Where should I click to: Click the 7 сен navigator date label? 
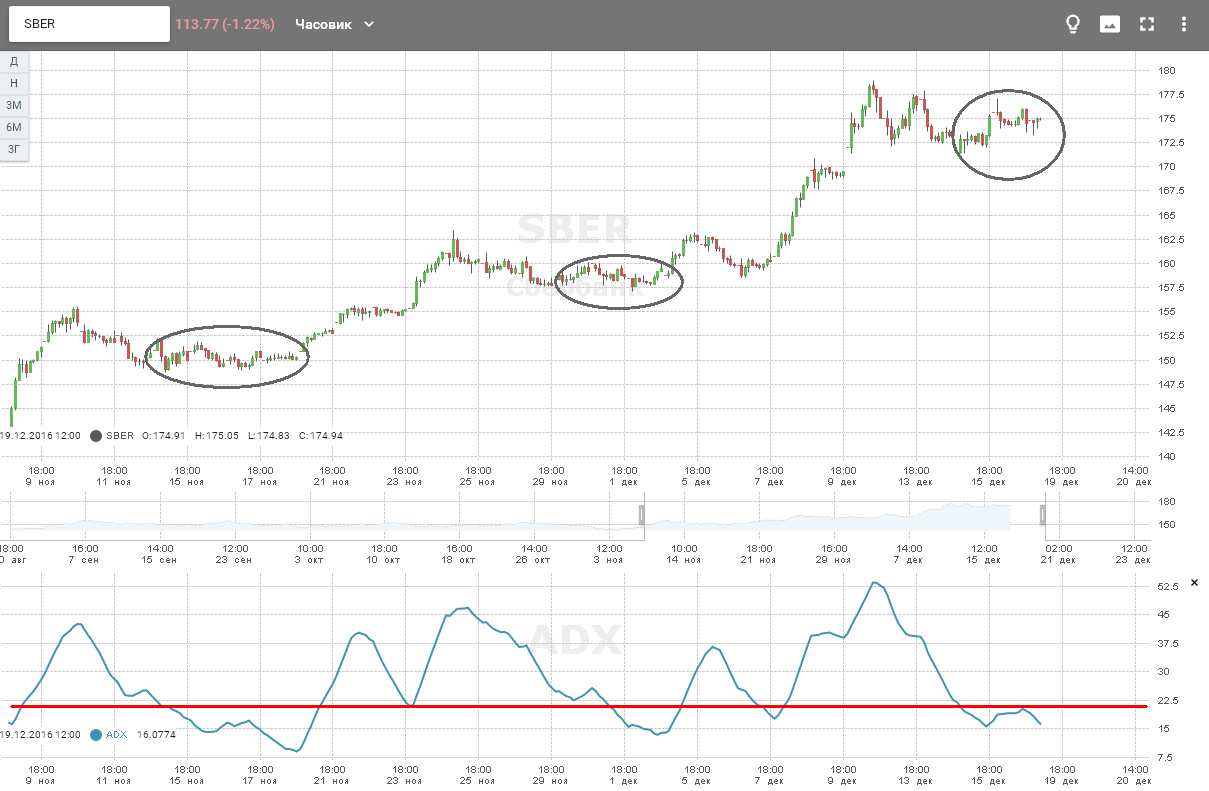[85, 560]
